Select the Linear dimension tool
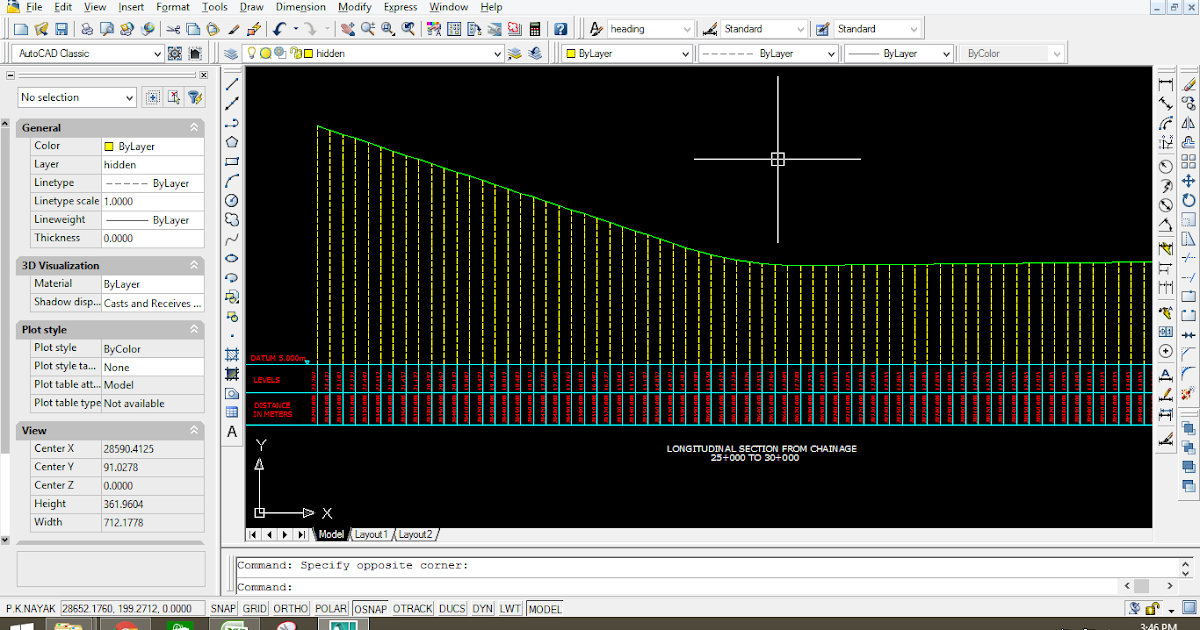 tap(1165, 85)
